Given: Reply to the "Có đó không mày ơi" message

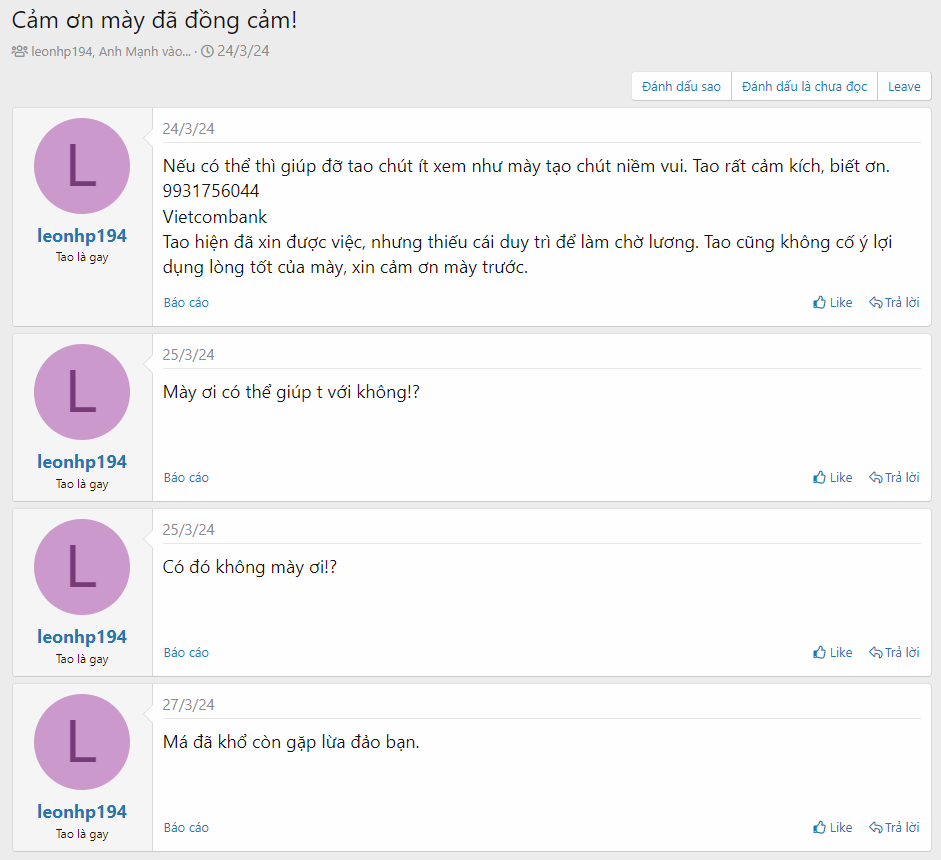Looking at the screenshot, I should coord(894,652).
